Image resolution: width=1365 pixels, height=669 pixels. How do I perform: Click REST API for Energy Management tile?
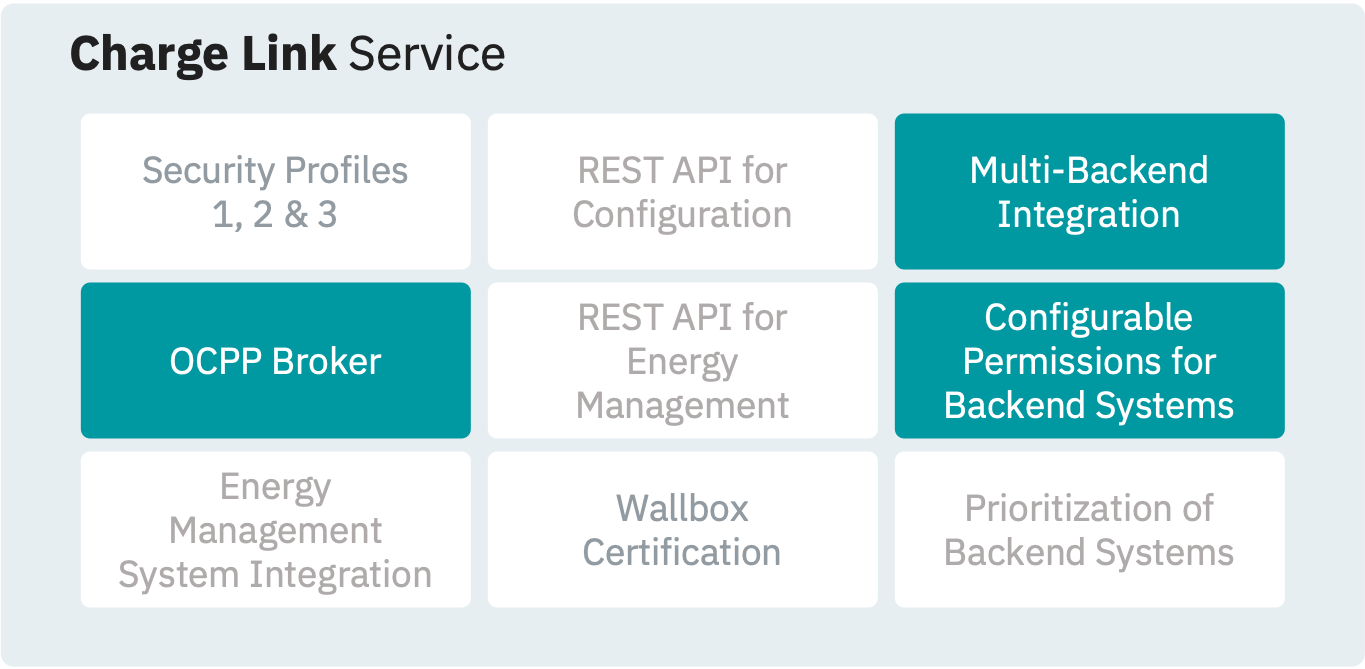point(682,361)
